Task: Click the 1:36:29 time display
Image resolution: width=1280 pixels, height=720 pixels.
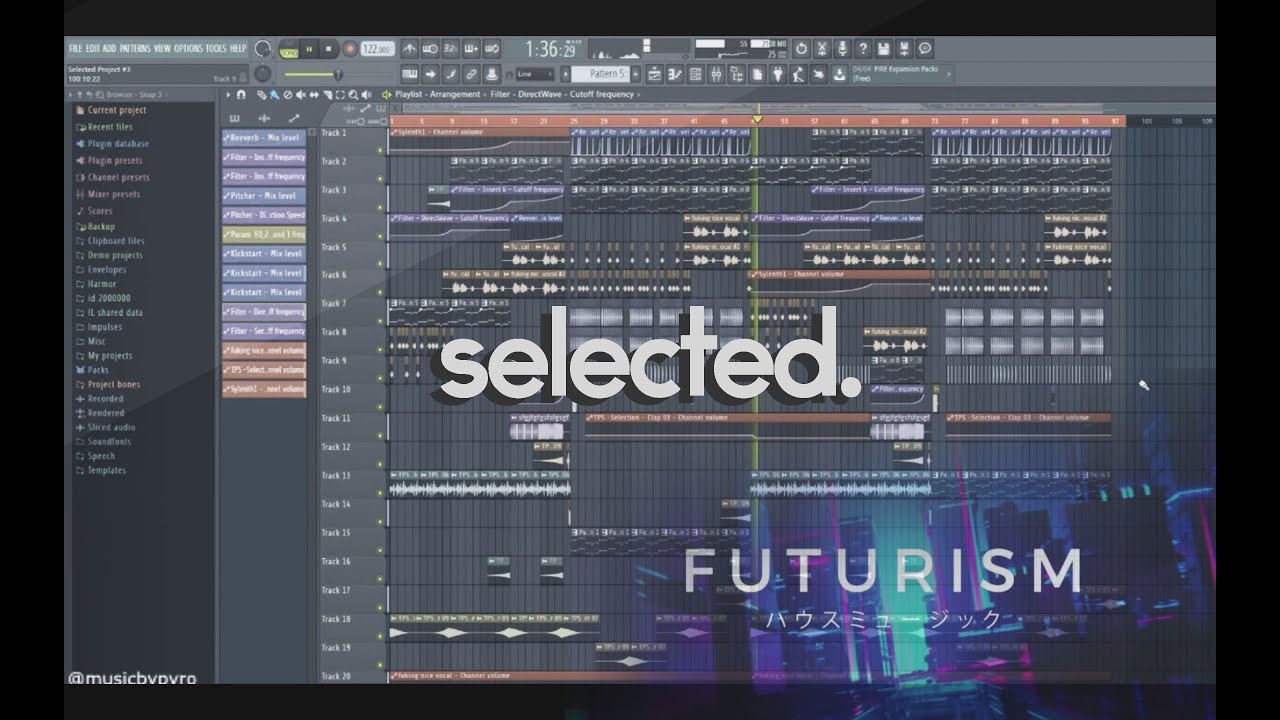Action: pos(552,49)
